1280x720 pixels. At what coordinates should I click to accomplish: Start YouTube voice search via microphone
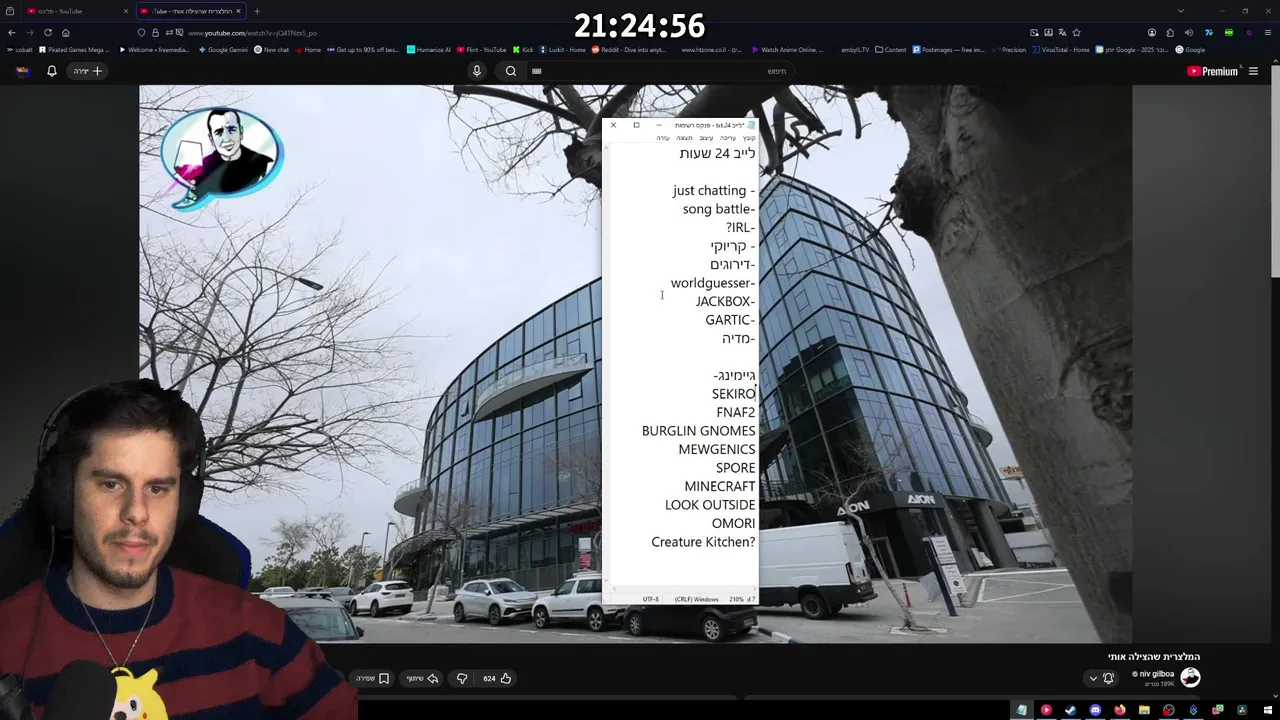pos(477,71)
